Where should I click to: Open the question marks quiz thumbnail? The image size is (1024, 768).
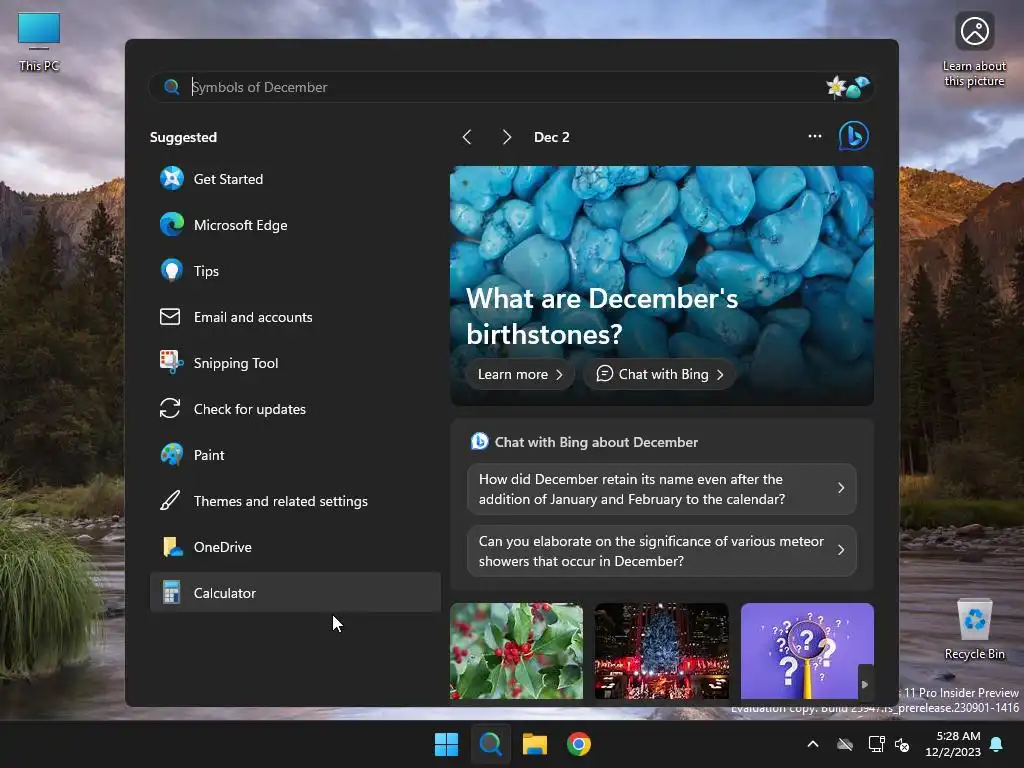pyautogui.click(x=807, y=651)
